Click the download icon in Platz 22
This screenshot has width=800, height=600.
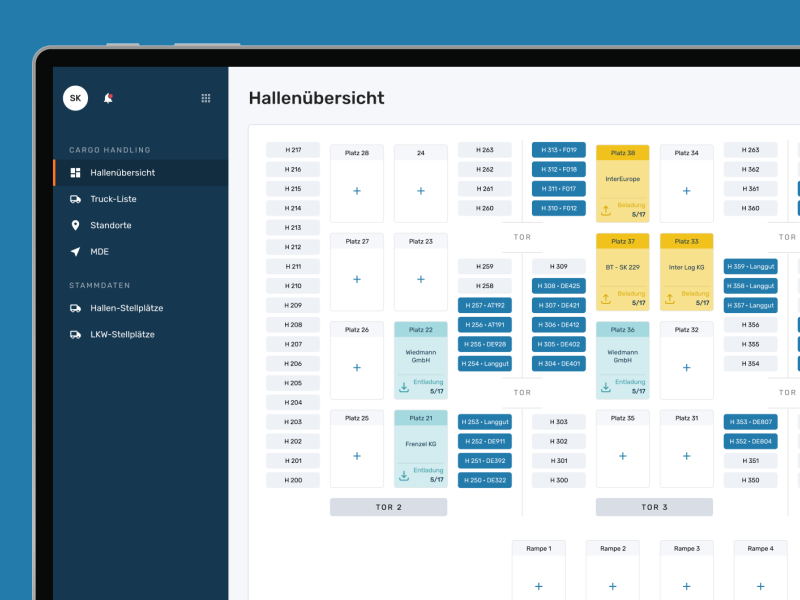point(404,387)
